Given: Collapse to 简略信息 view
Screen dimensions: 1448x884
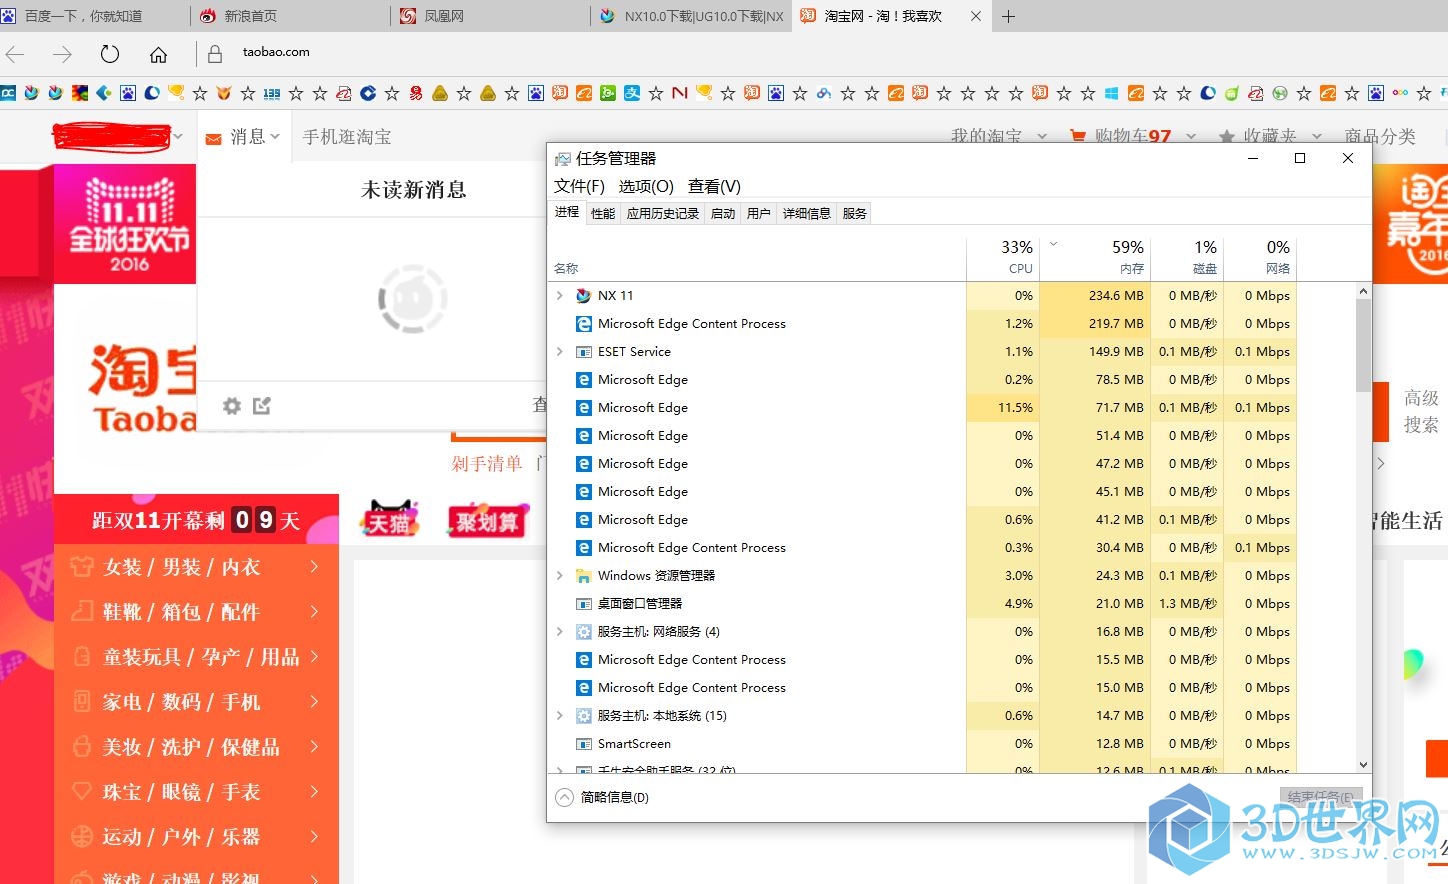Looking at the screenshot, I should pyautogui.click(x=602, y=797).
